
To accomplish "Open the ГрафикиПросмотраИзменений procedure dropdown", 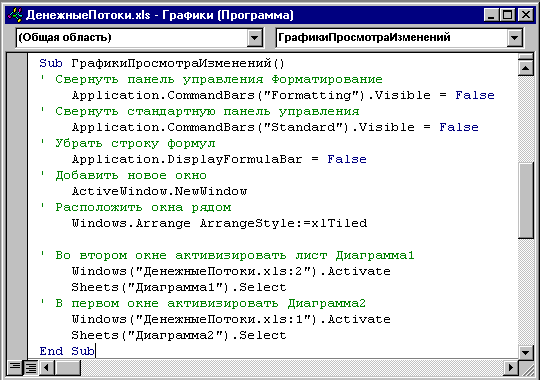I will 514,38.
